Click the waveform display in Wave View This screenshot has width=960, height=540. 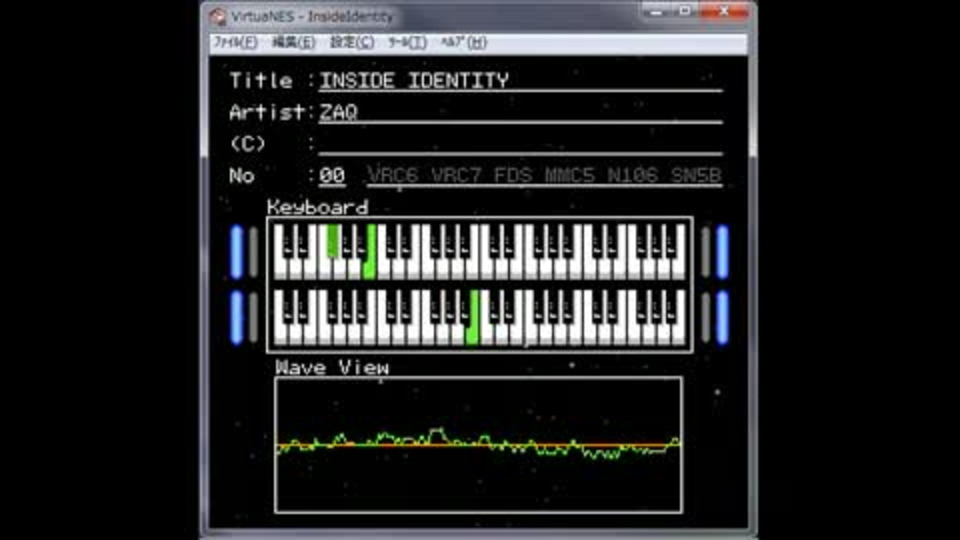[x=478, y=445]
